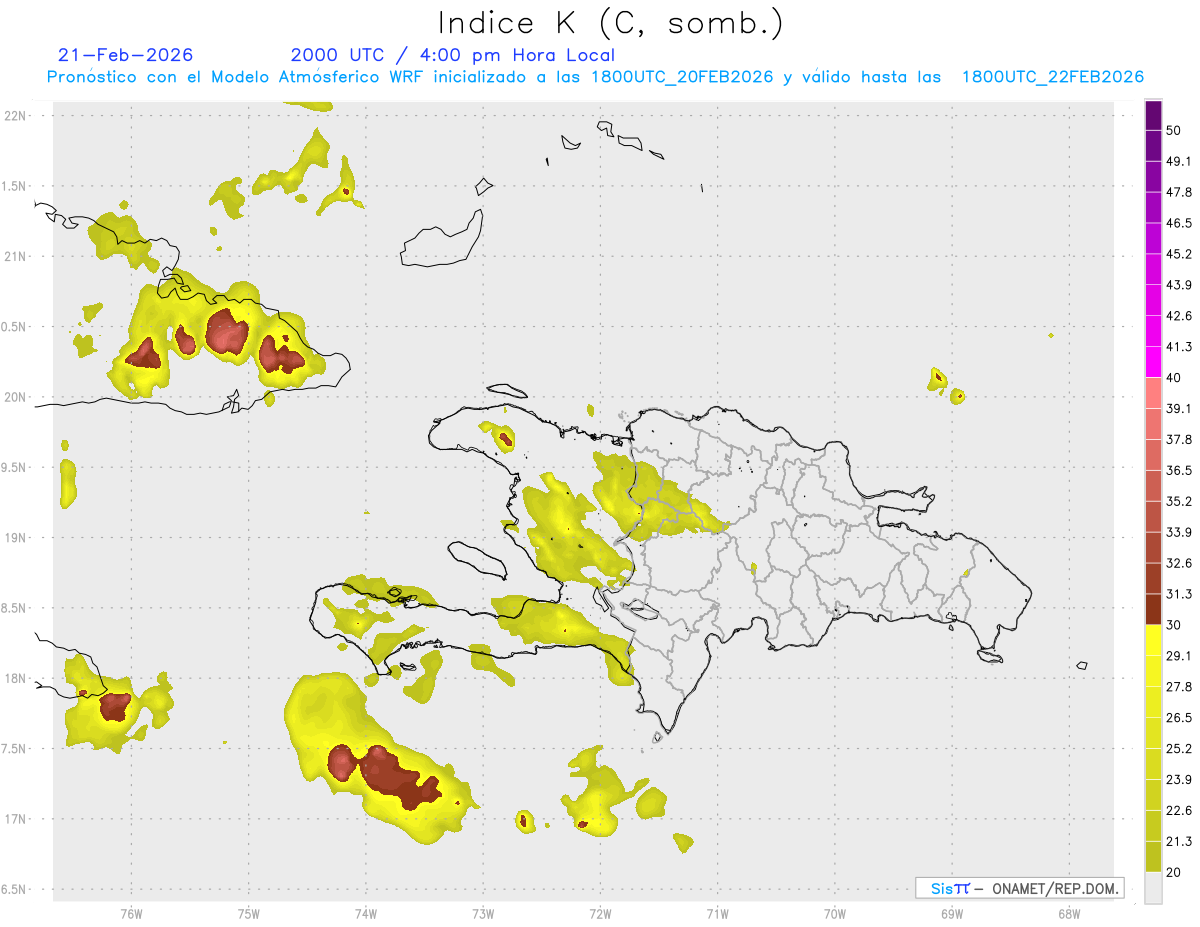Click the "20N" latitude label

14,397
